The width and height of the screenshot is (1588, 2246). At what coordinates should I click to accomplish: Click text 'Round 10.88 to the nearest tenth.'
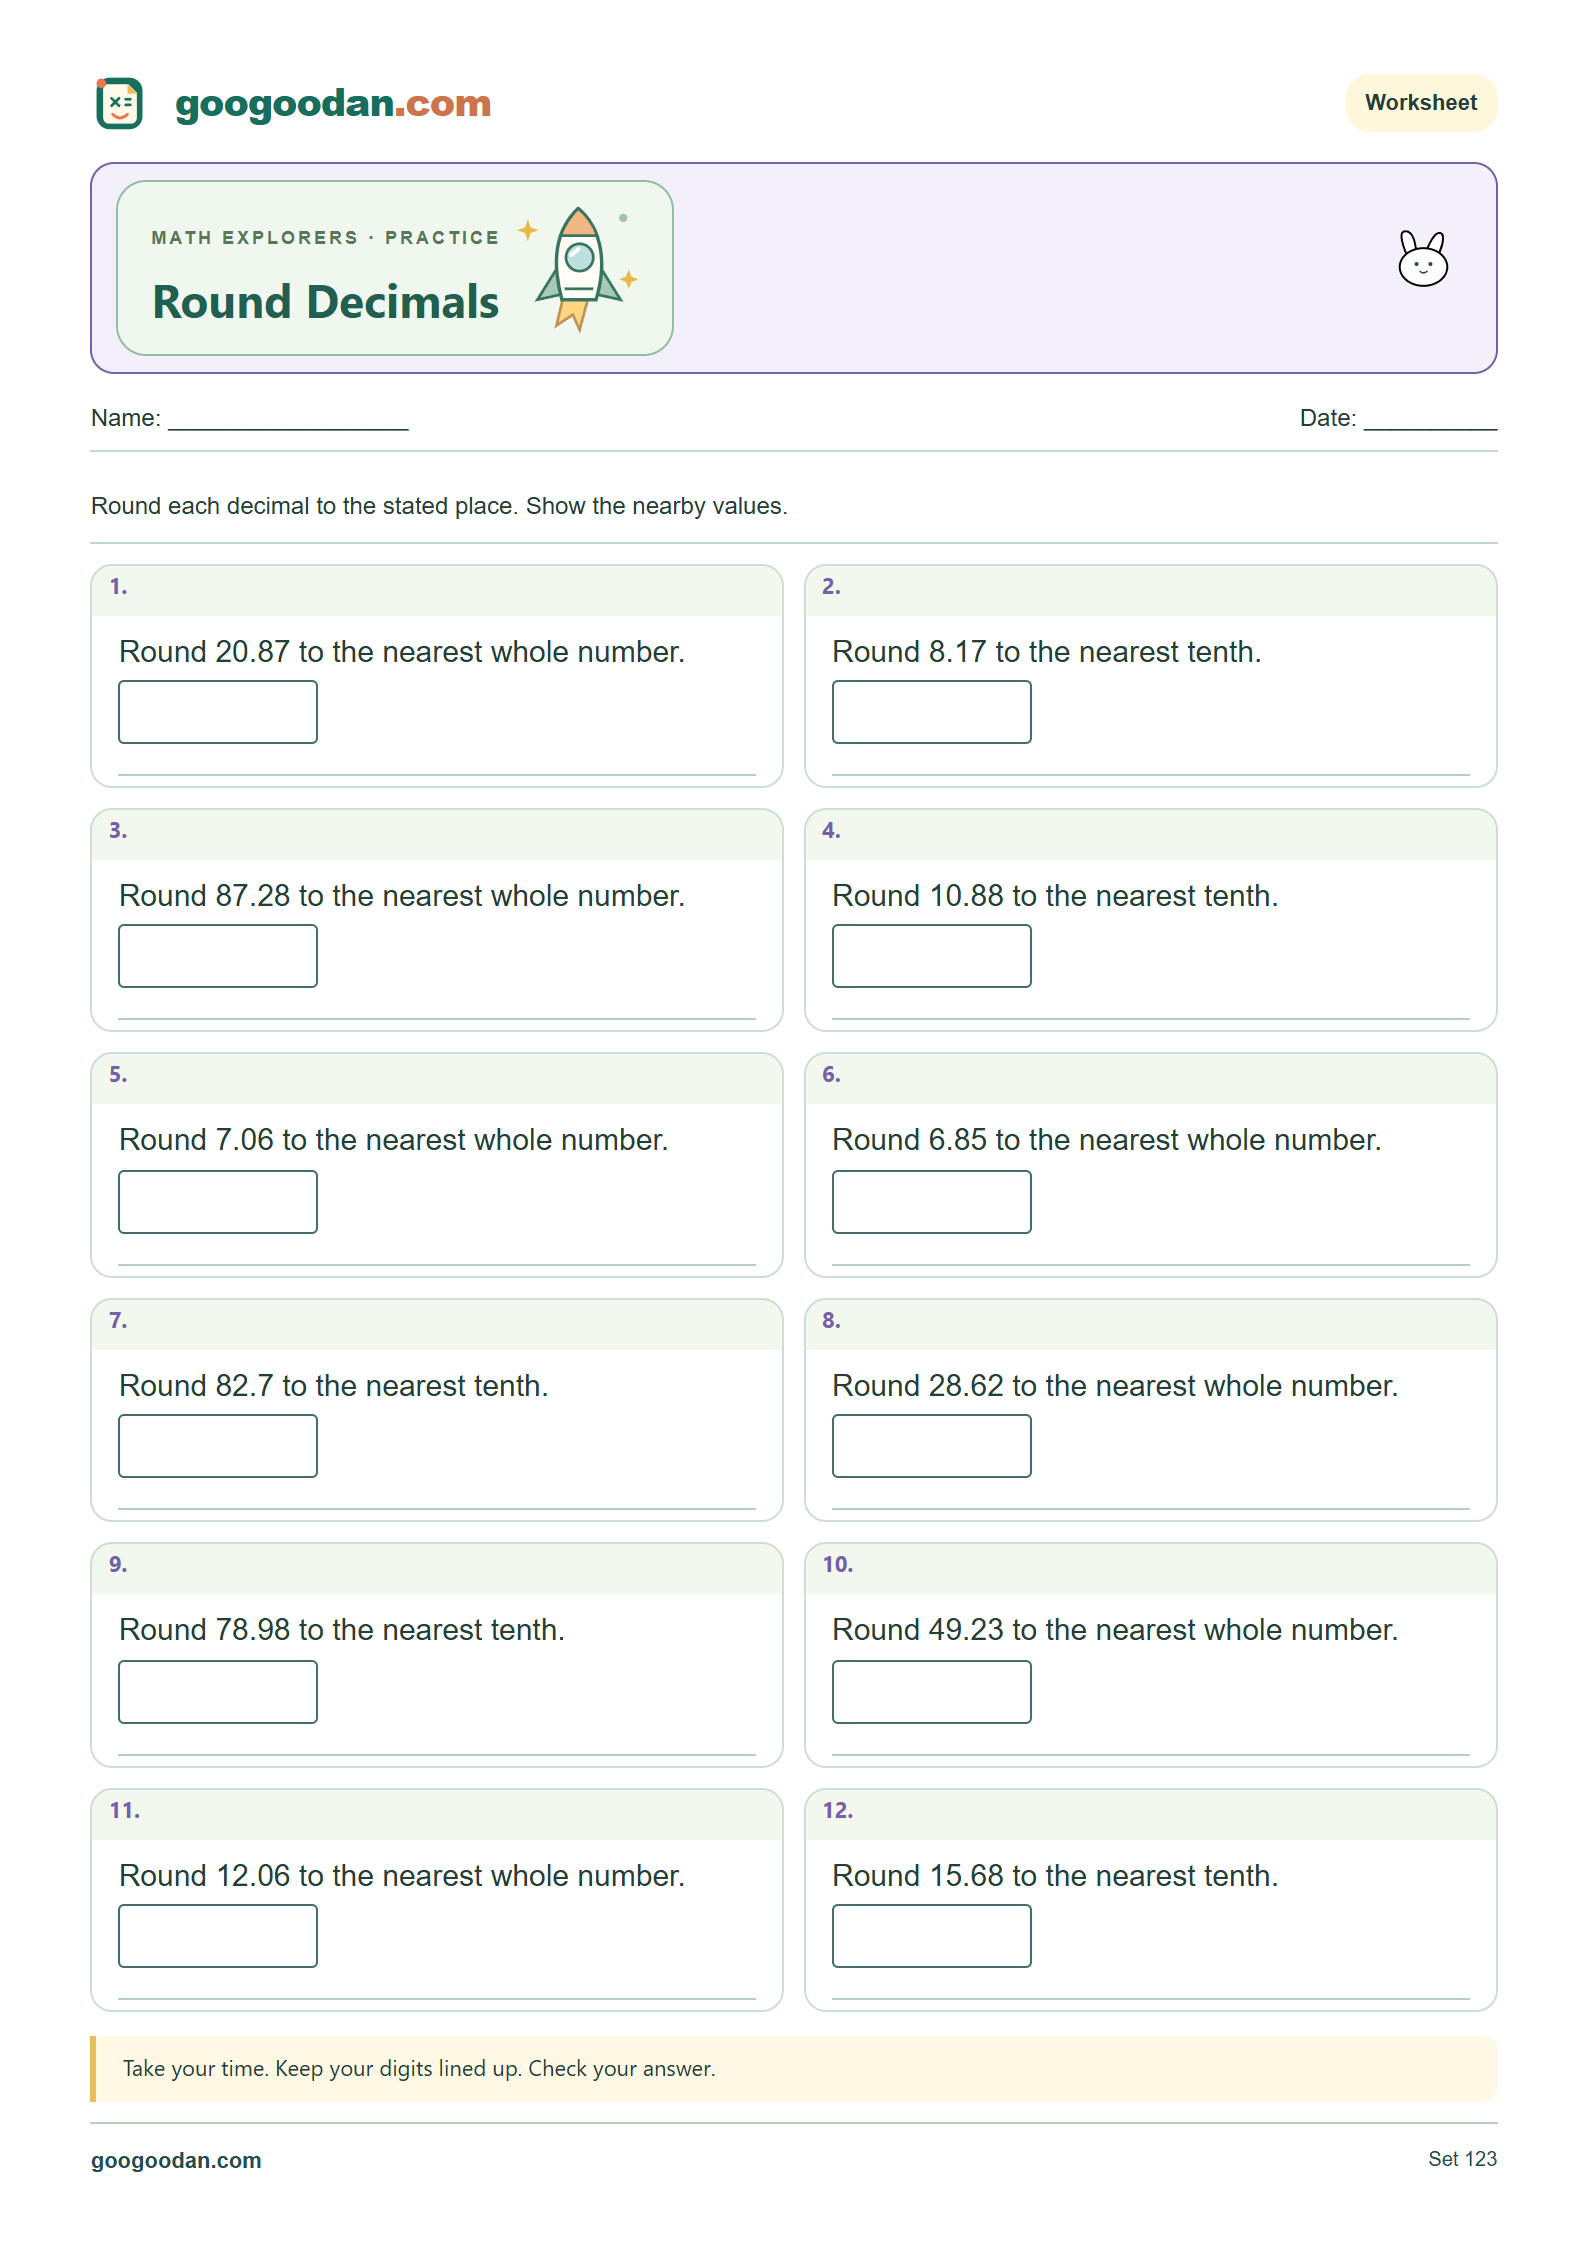pyautogui.click(x=1055, y=896)
